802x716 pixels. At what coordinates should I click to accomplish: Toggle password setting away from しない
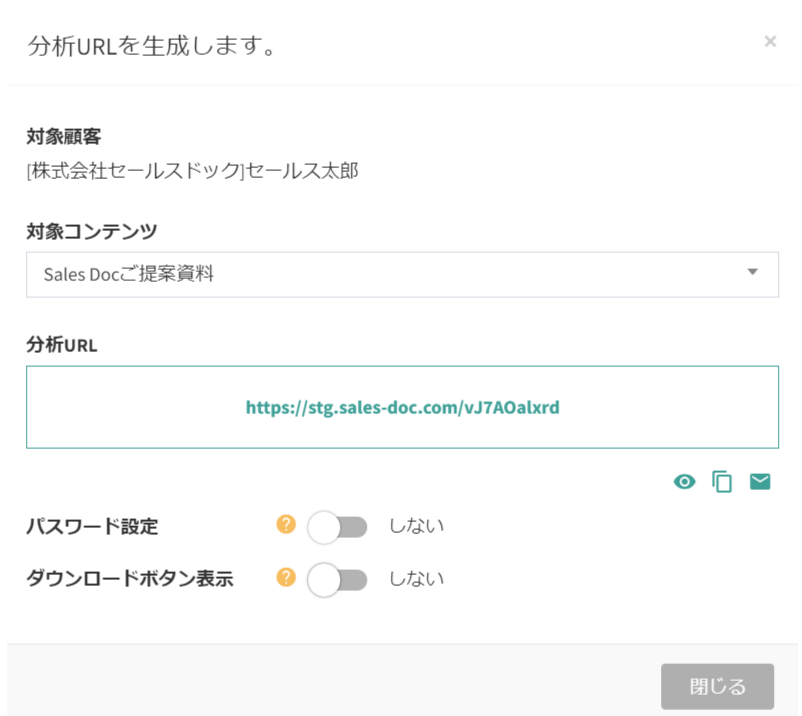pos(337,526)
